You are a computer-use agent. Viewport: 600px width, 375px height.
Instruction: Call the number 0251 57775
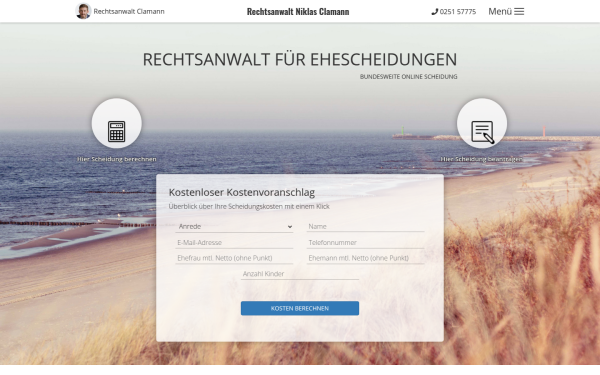[458, 12]
